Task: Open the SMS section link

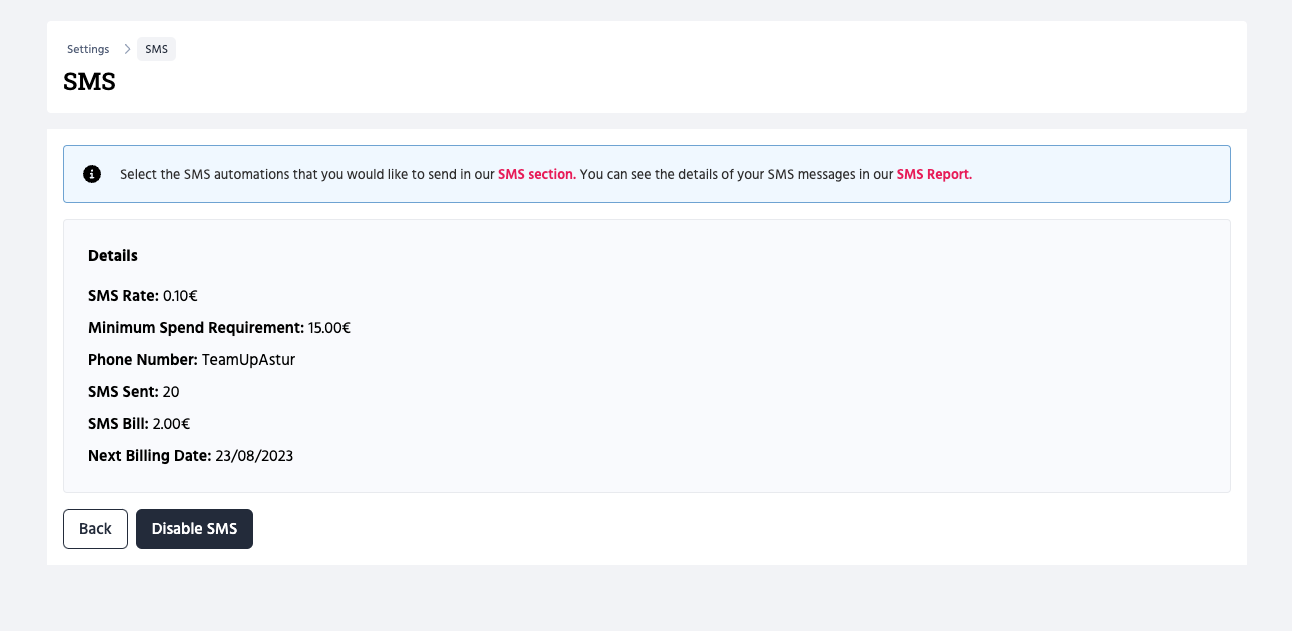Action: click(536, 174)
